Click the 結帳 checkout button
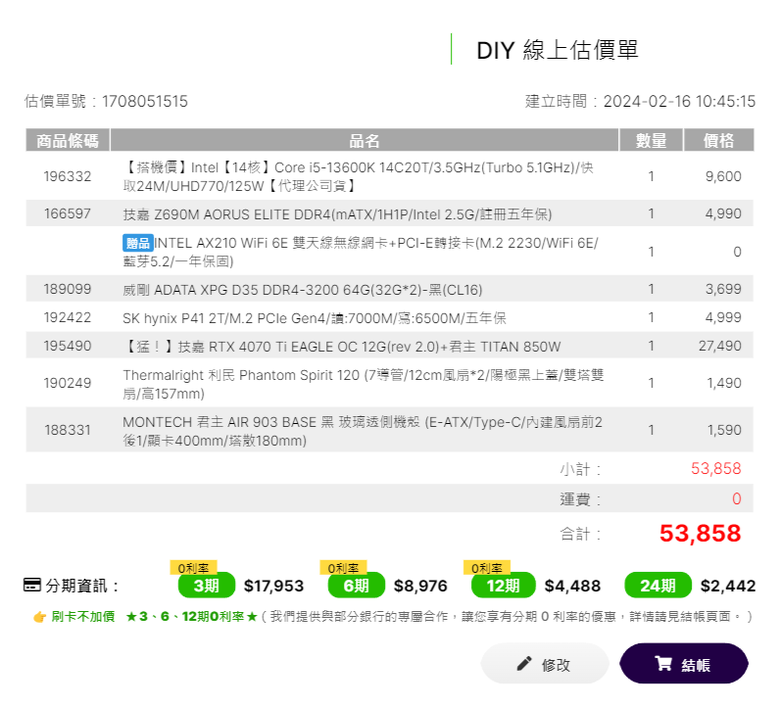The width and height of the screenshot is (780, 707). (683, 663)
